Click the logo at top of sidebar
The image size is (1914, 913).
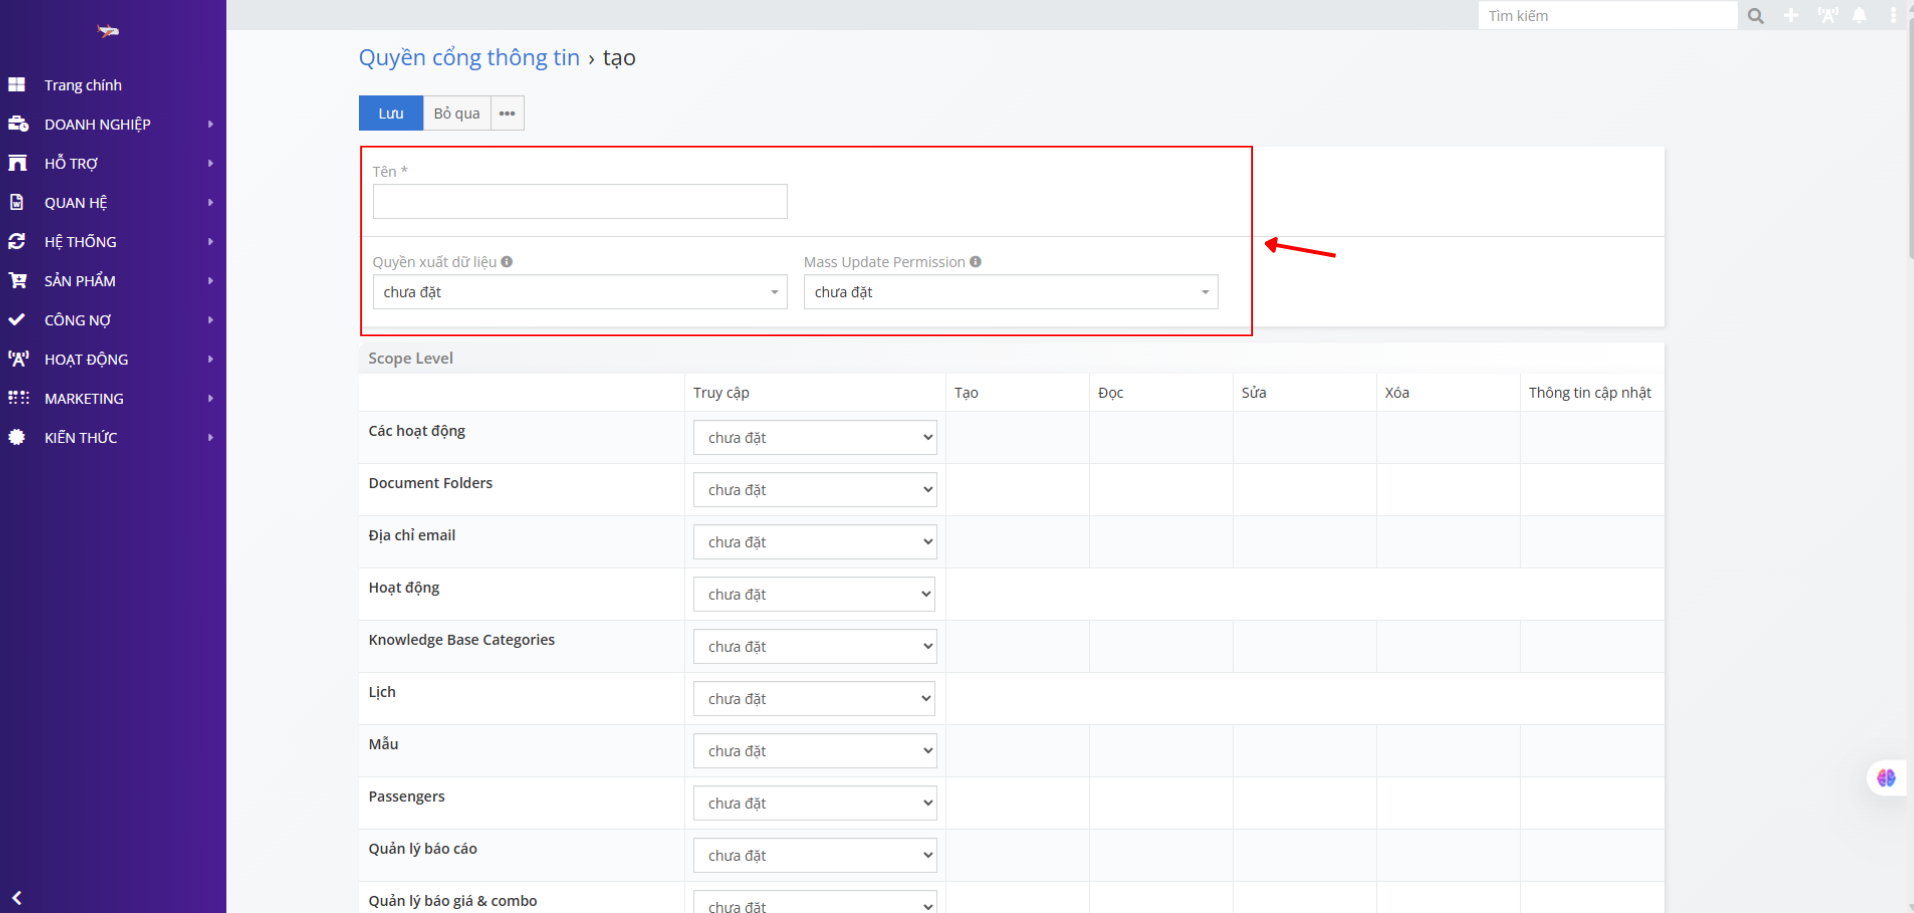(x=108, y=32)
